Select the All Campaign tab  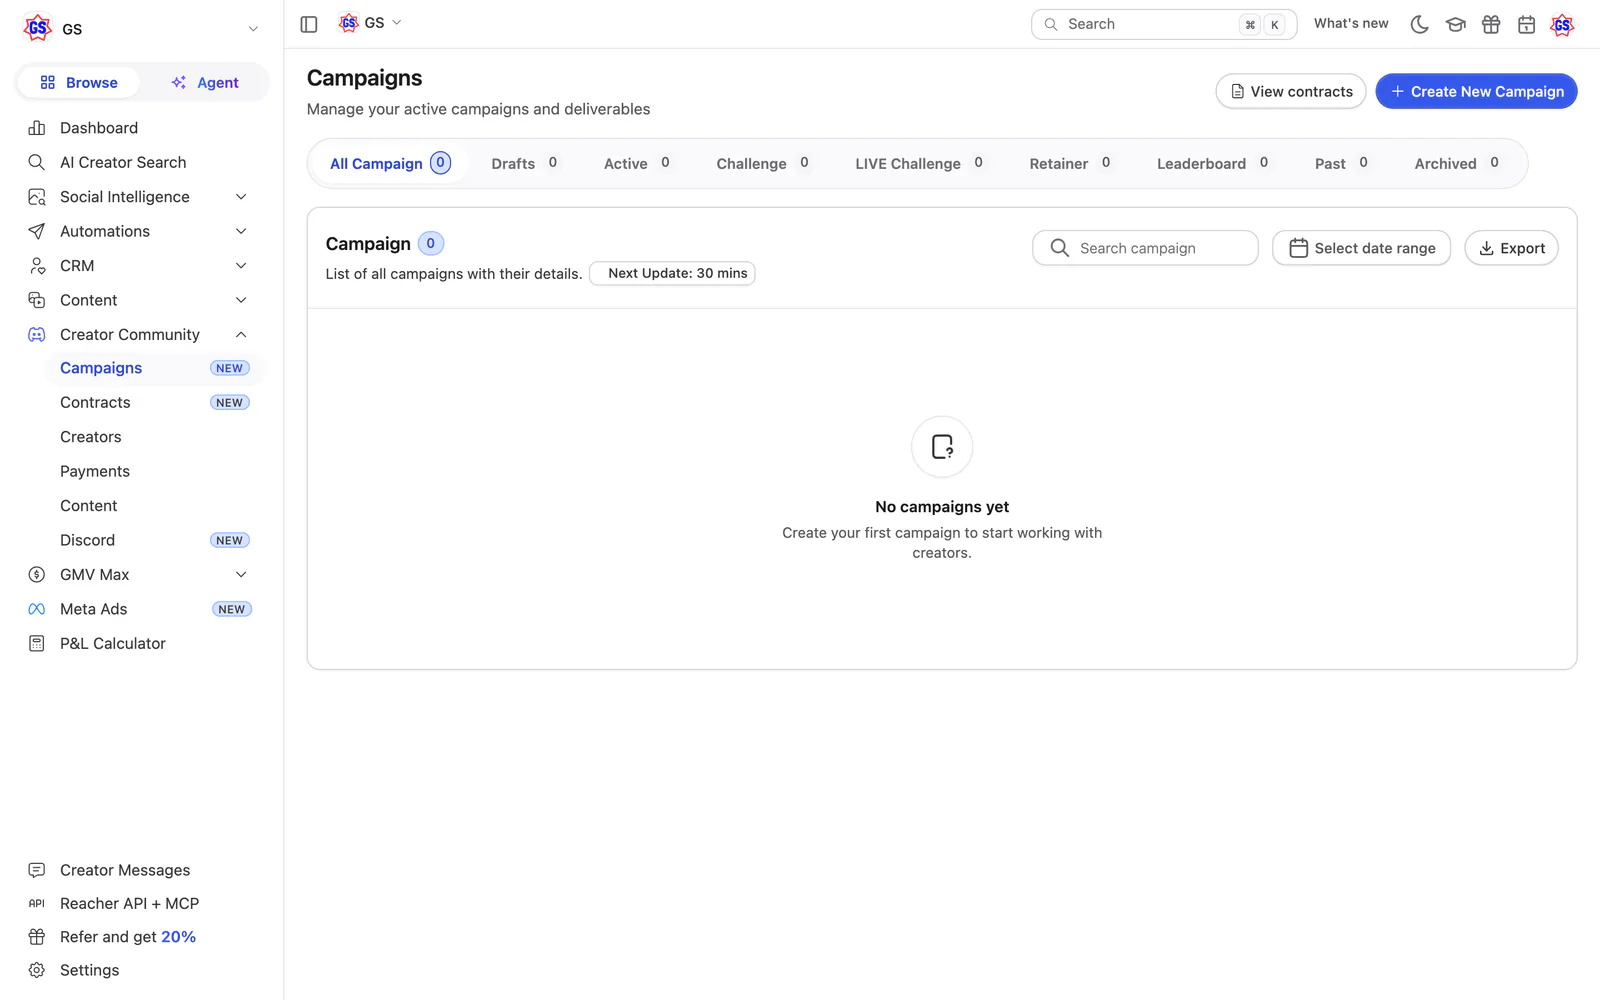390,163
